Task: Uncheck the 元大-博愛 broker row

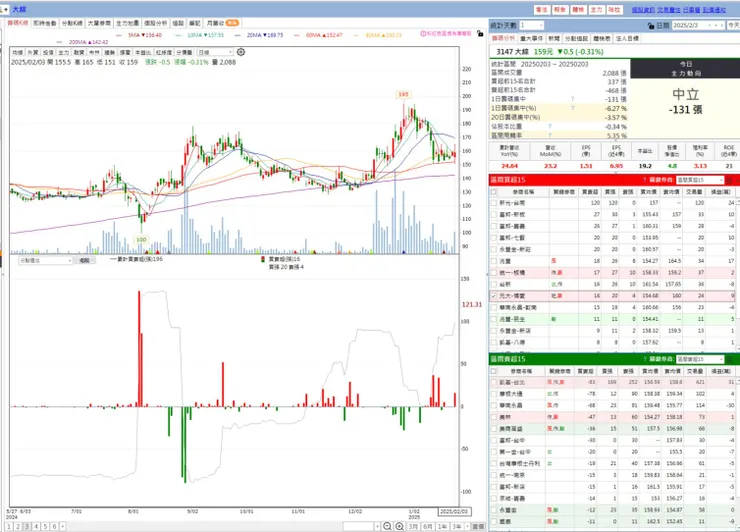Action: [x=494, y=296]
